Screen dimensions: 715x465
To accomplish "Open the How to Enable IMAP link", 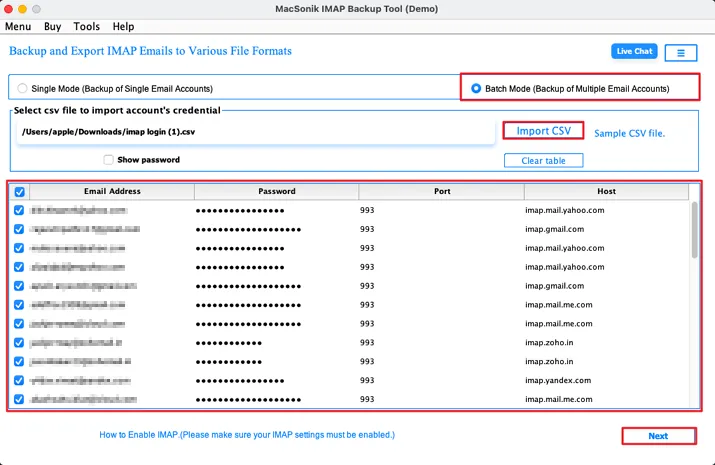I will [x=247, y=435].
